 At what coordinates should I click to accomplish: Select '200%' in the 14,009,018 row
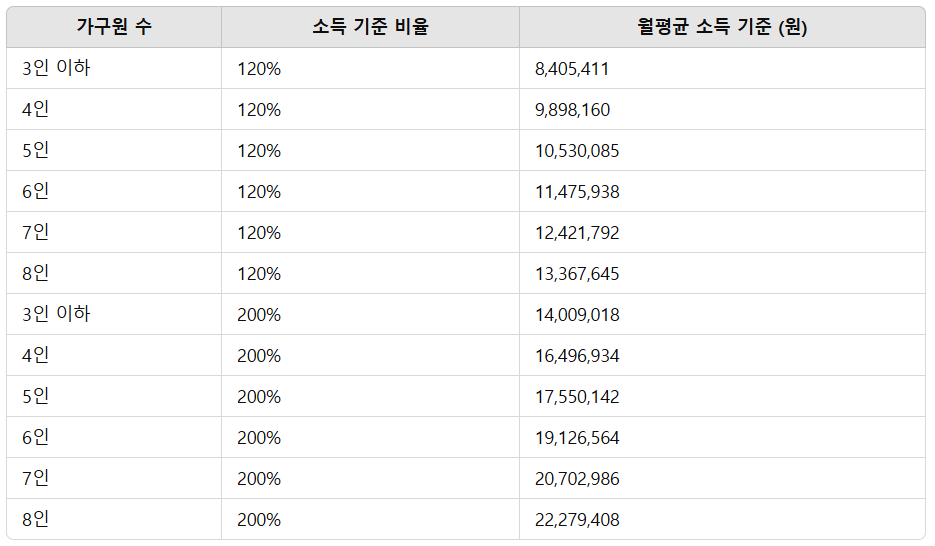(x=259, y=315)
